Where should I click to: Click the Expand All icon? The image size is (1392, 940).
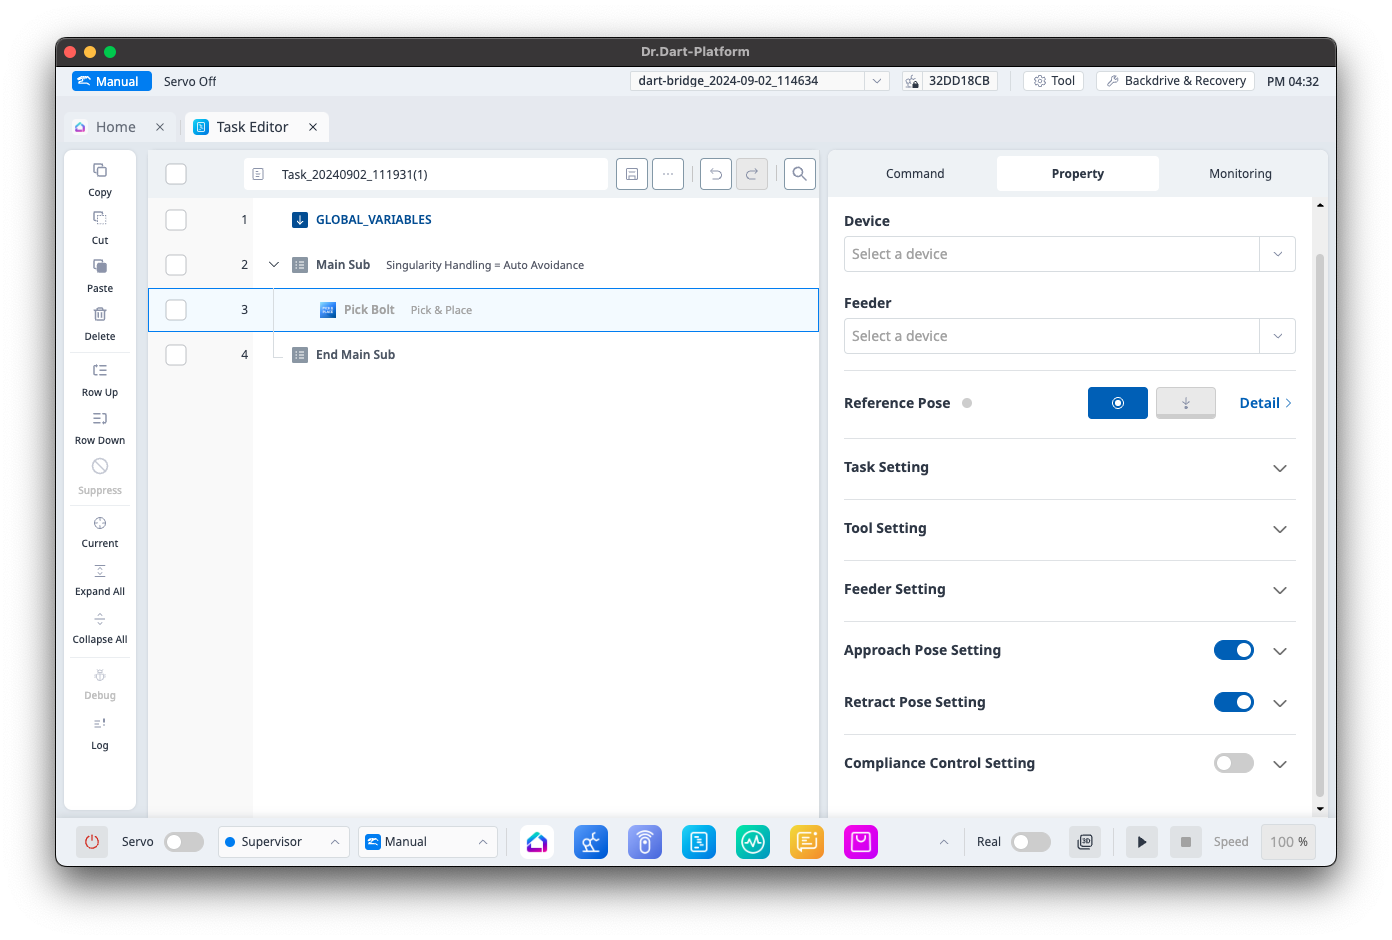click(100, 572)
